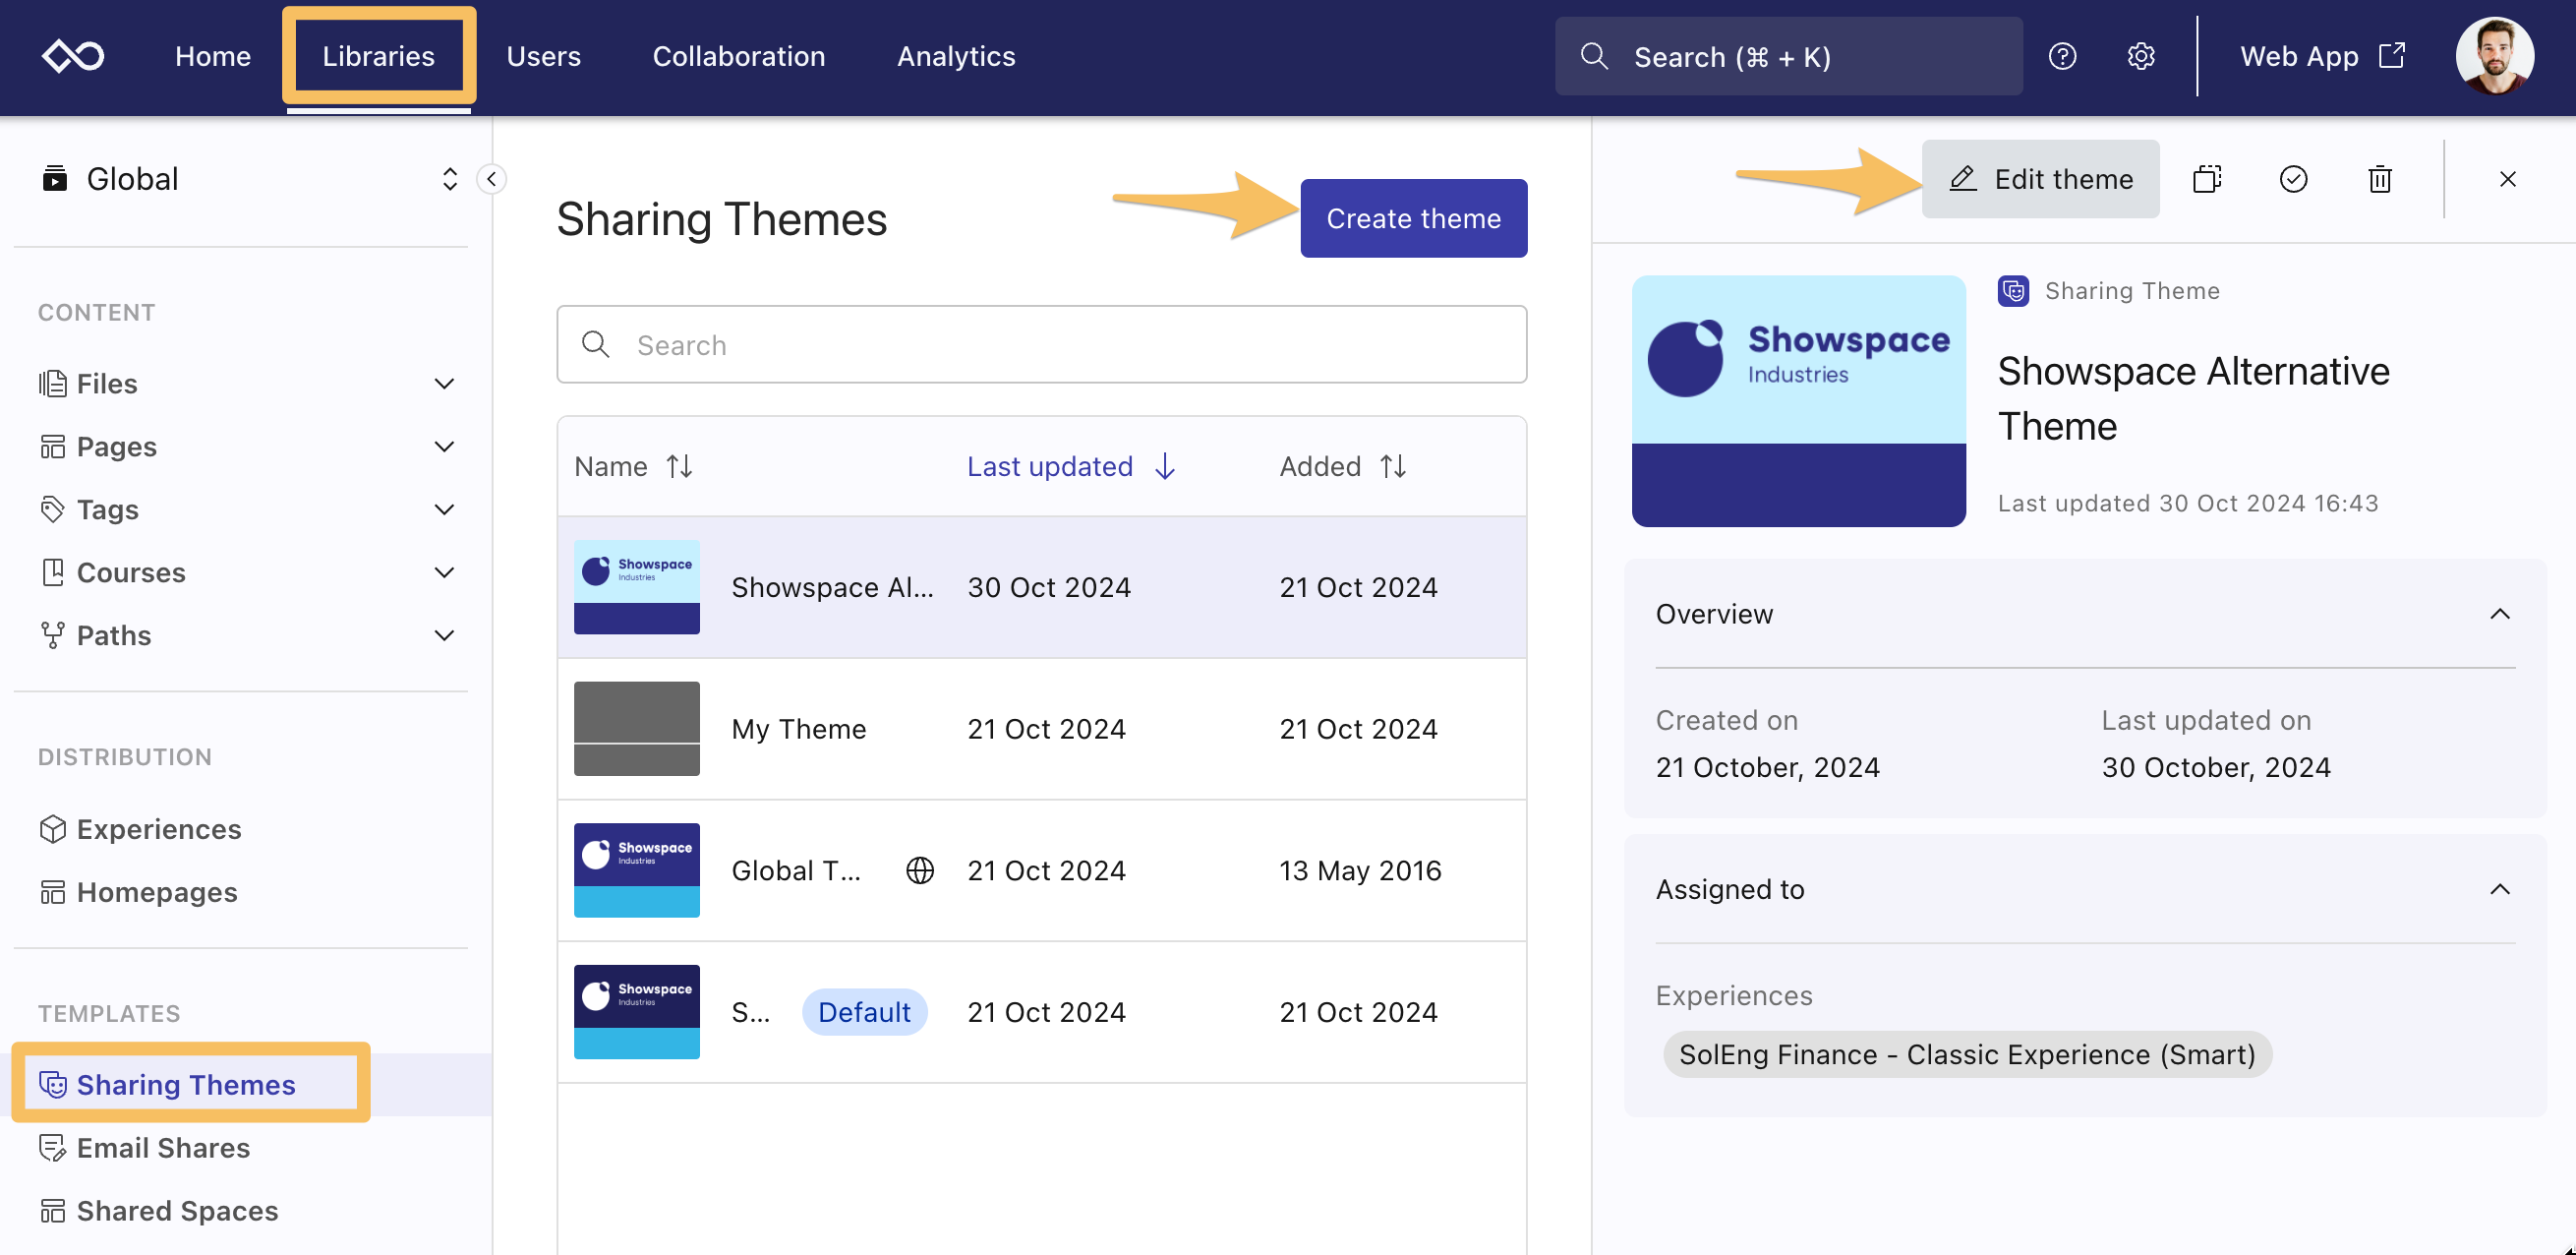Image resolution: width=2576 pixels, height=1255 pixels.
Task: Select the My Theme gray thumbnail
Action: click(x=636, y=728)
